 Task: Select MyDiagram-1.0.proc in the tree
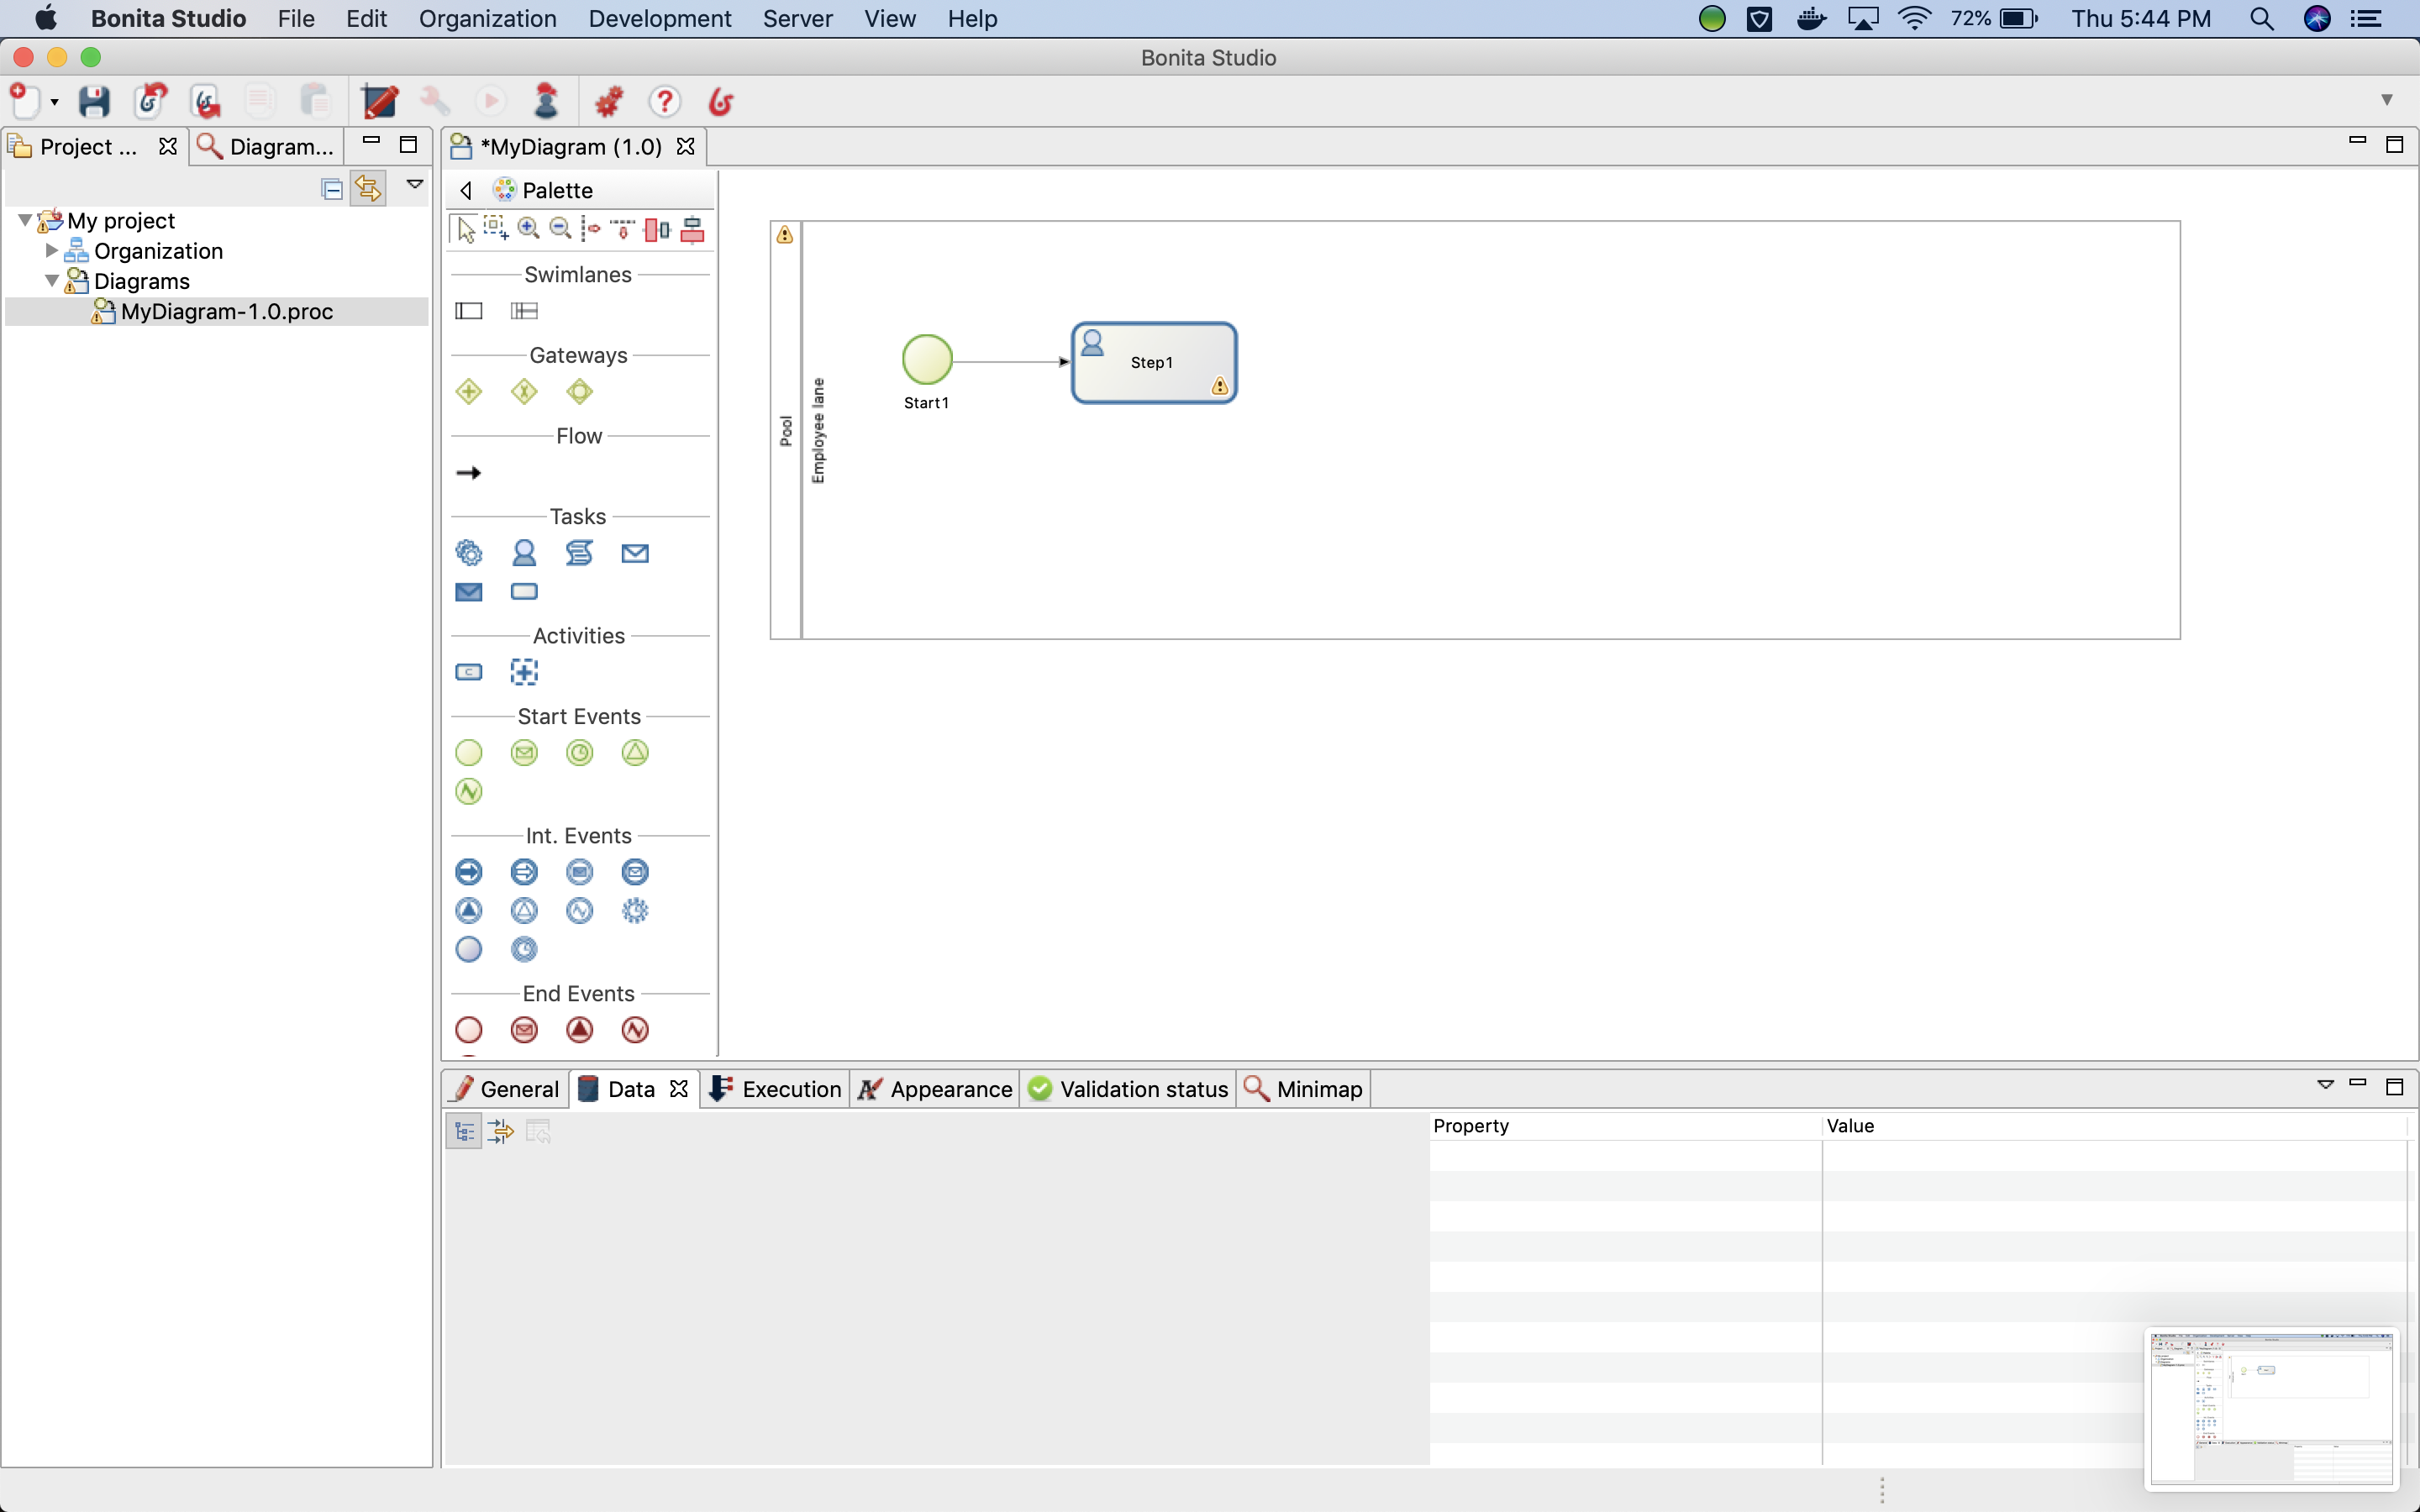pyautogui.click(x=227, y=312)
